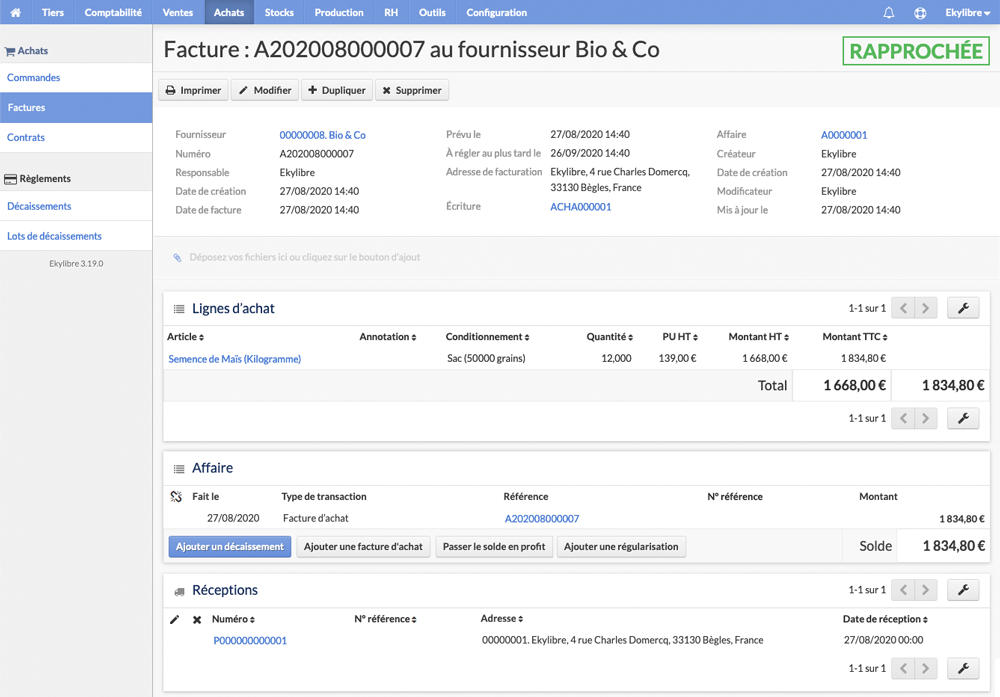Click the file drop zone area
Screen dimensions: 1000x697
point(576,257)
